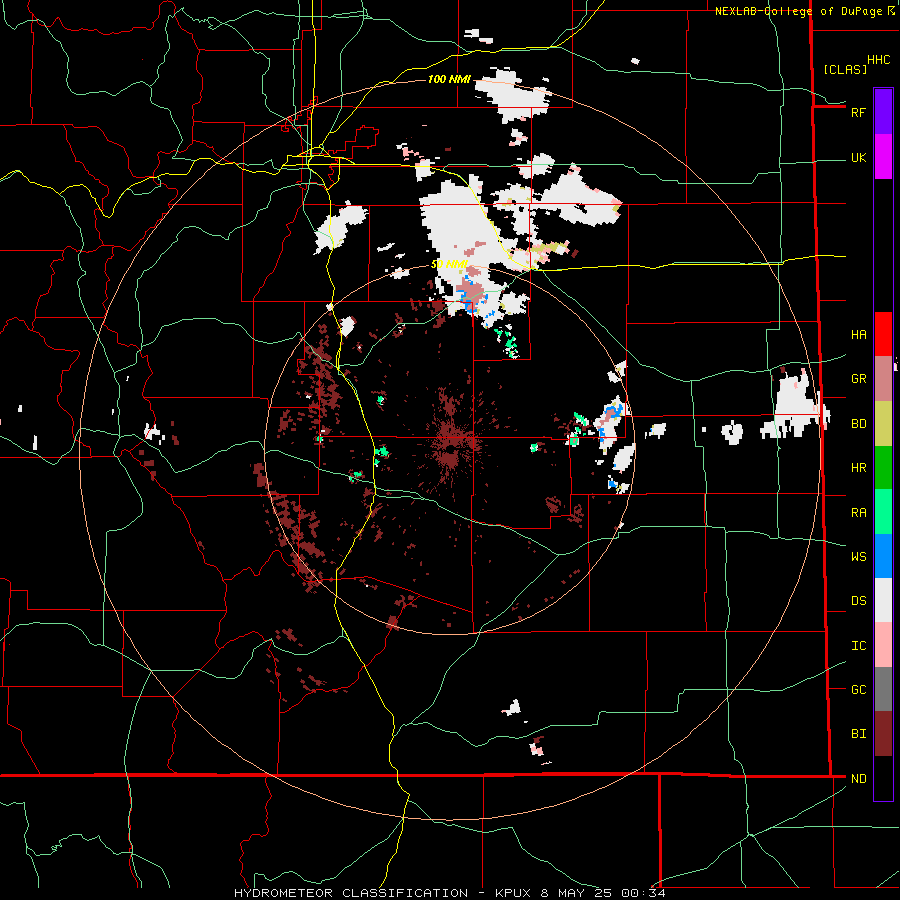Click the magenta UK legend color block
This screenshot has width=900, height=900.
pos(883,156)
